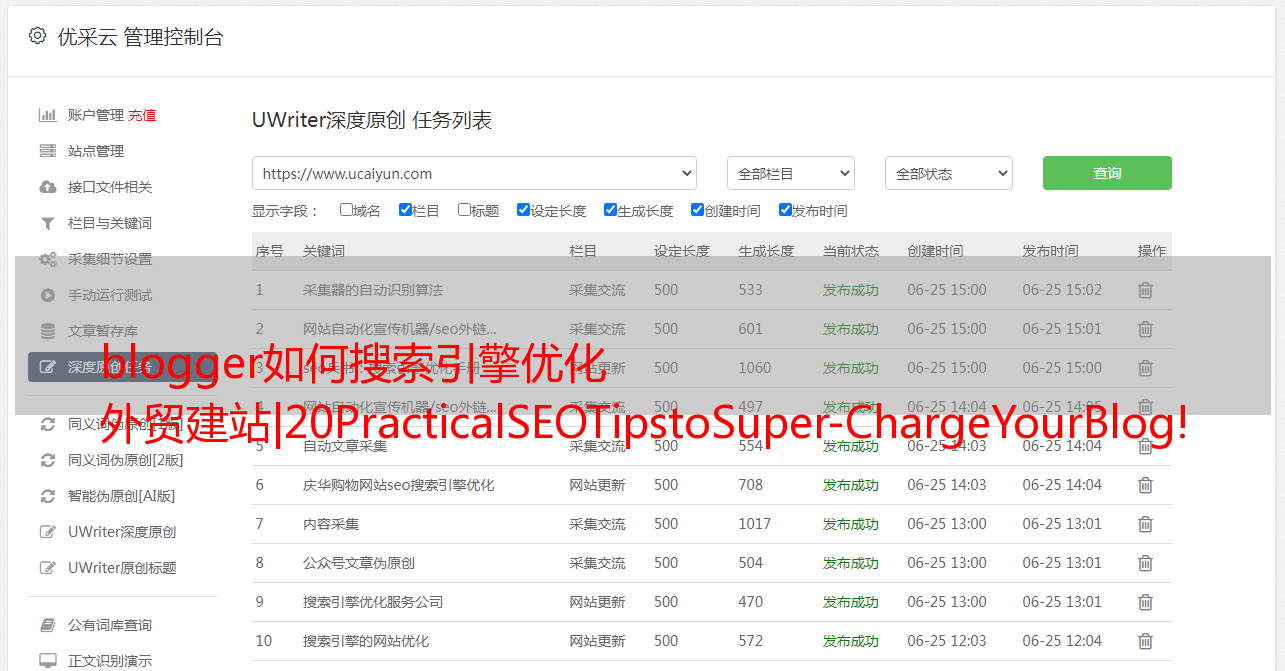Open 同义词伪原创[2版] in the sidebar
Viewport: 1285px width, 671px height.
click(x=125, y=460)
